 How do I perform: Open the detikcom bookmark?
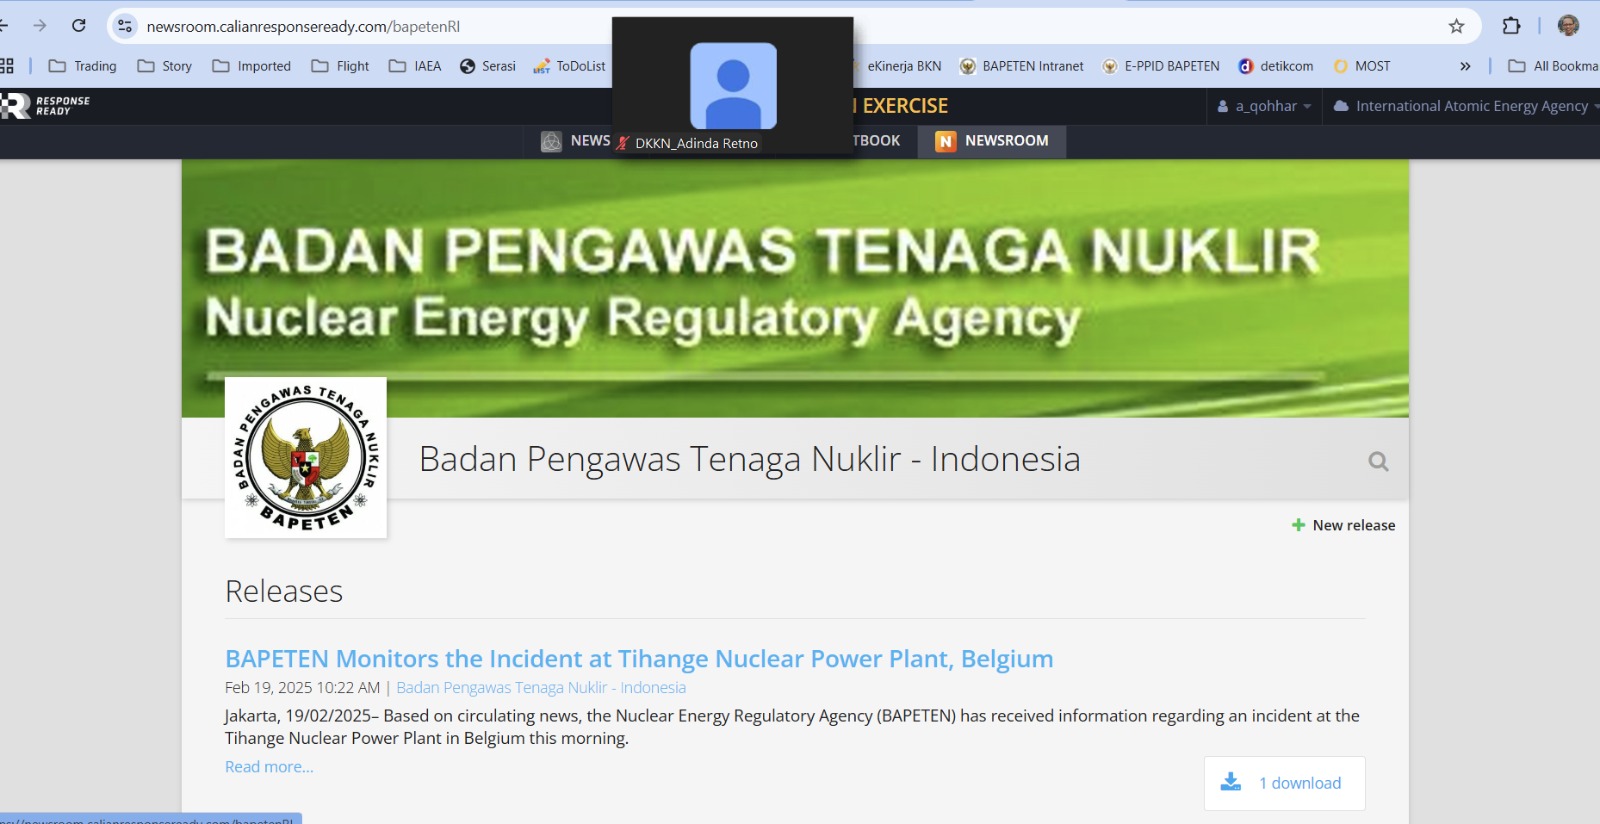[1276, 66]
